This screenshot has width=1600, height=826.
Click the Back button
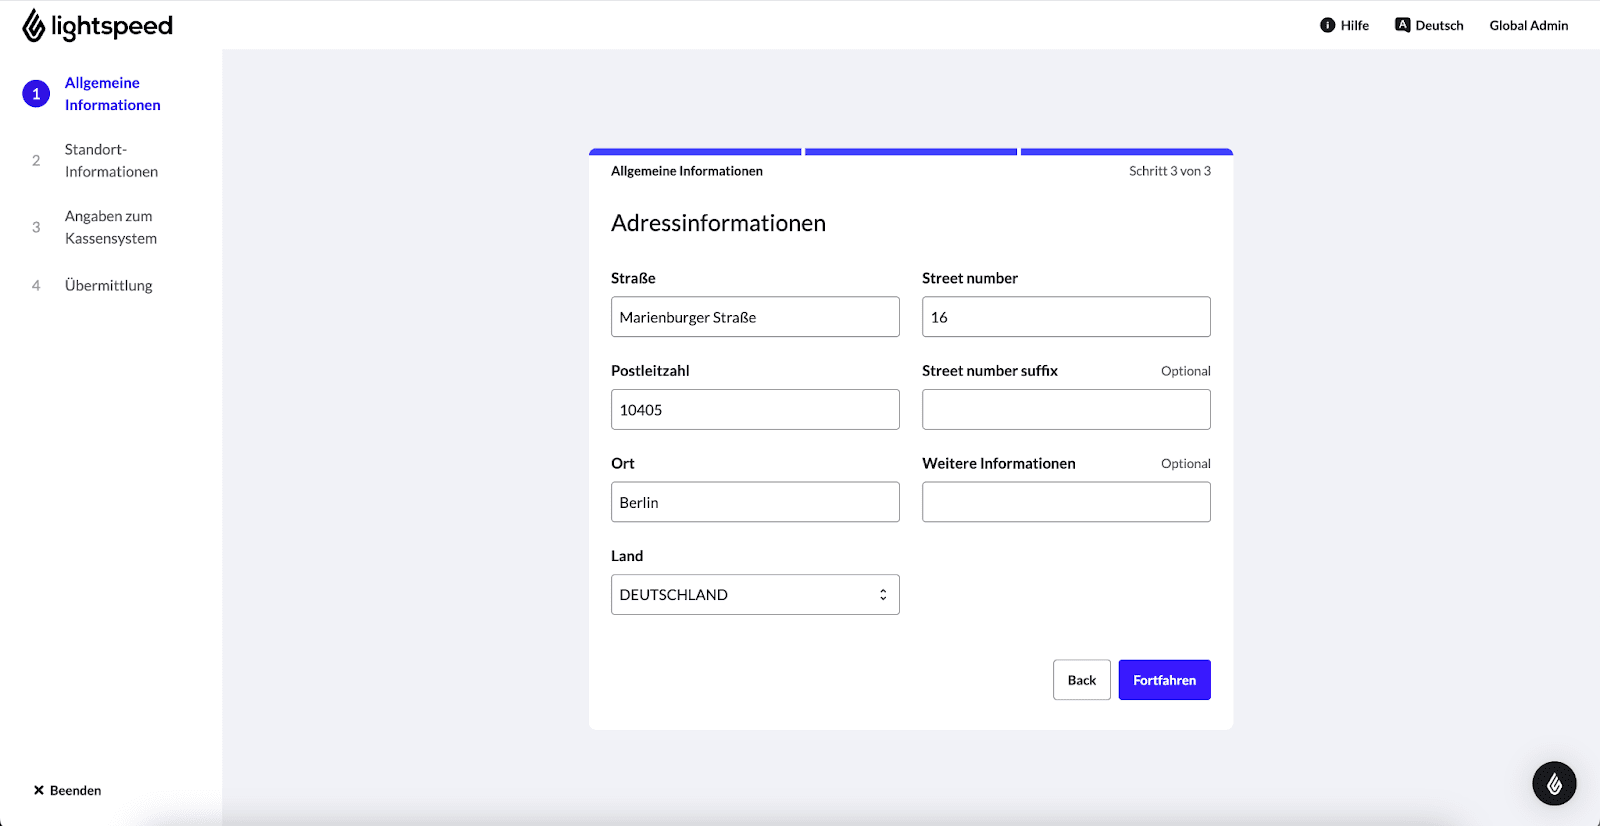point(1081,680)
